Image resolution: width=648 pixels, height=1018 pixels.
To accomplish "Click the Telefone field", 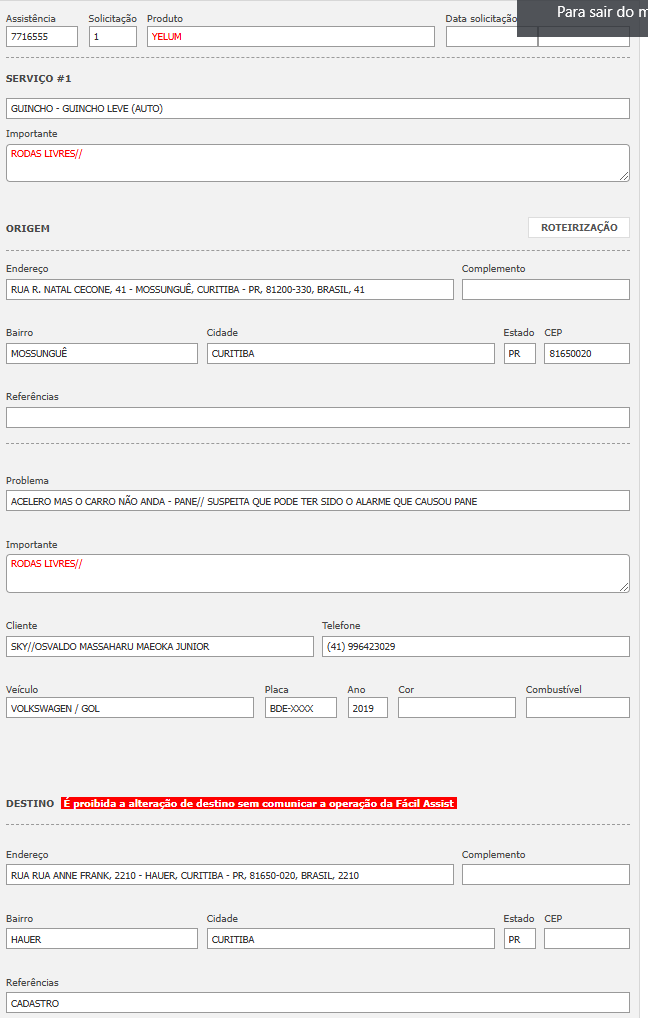I will click(475, 647).
